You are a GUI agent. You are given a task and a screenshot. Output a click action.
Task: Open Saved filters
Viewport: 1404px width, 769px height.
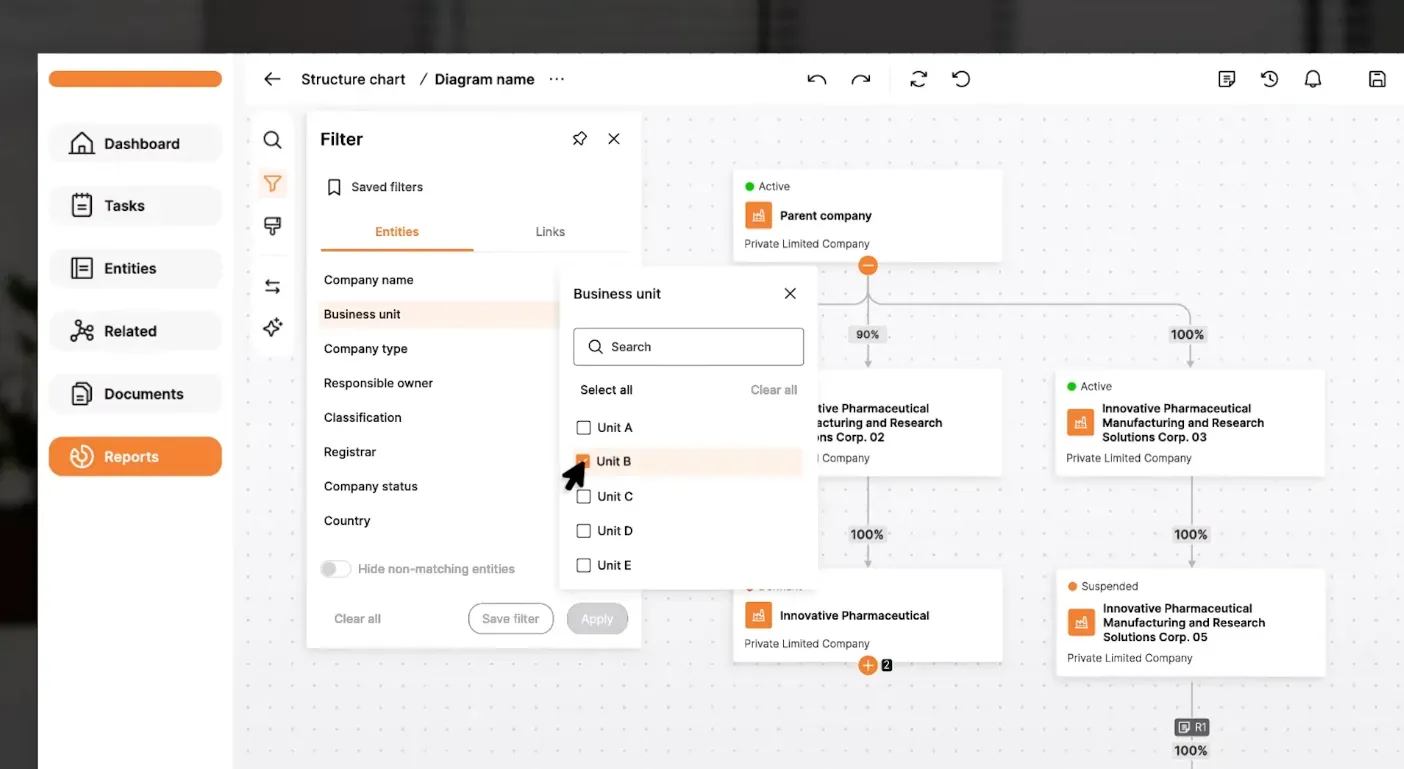375,187
